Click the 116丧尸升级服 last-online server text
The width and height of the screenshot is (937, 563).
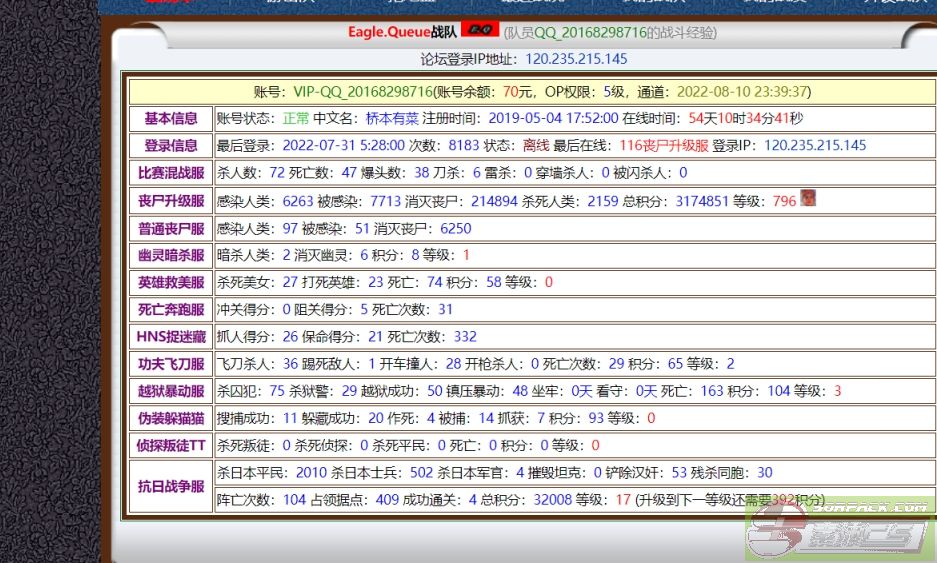664,145
